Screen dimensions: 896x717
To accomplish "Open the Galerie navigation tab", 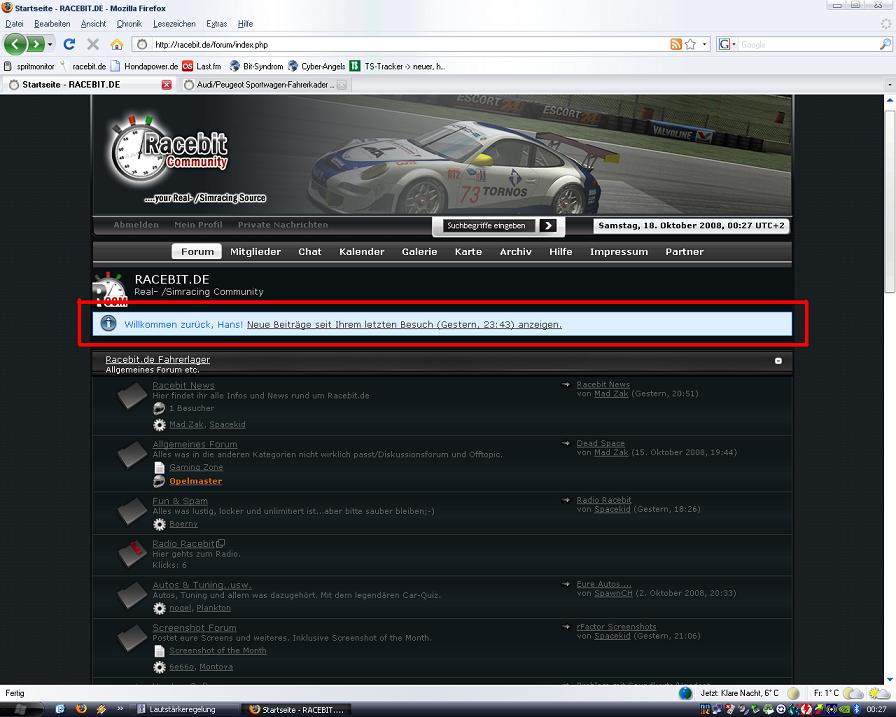I will pyautogui.click(x=419, y=252).
